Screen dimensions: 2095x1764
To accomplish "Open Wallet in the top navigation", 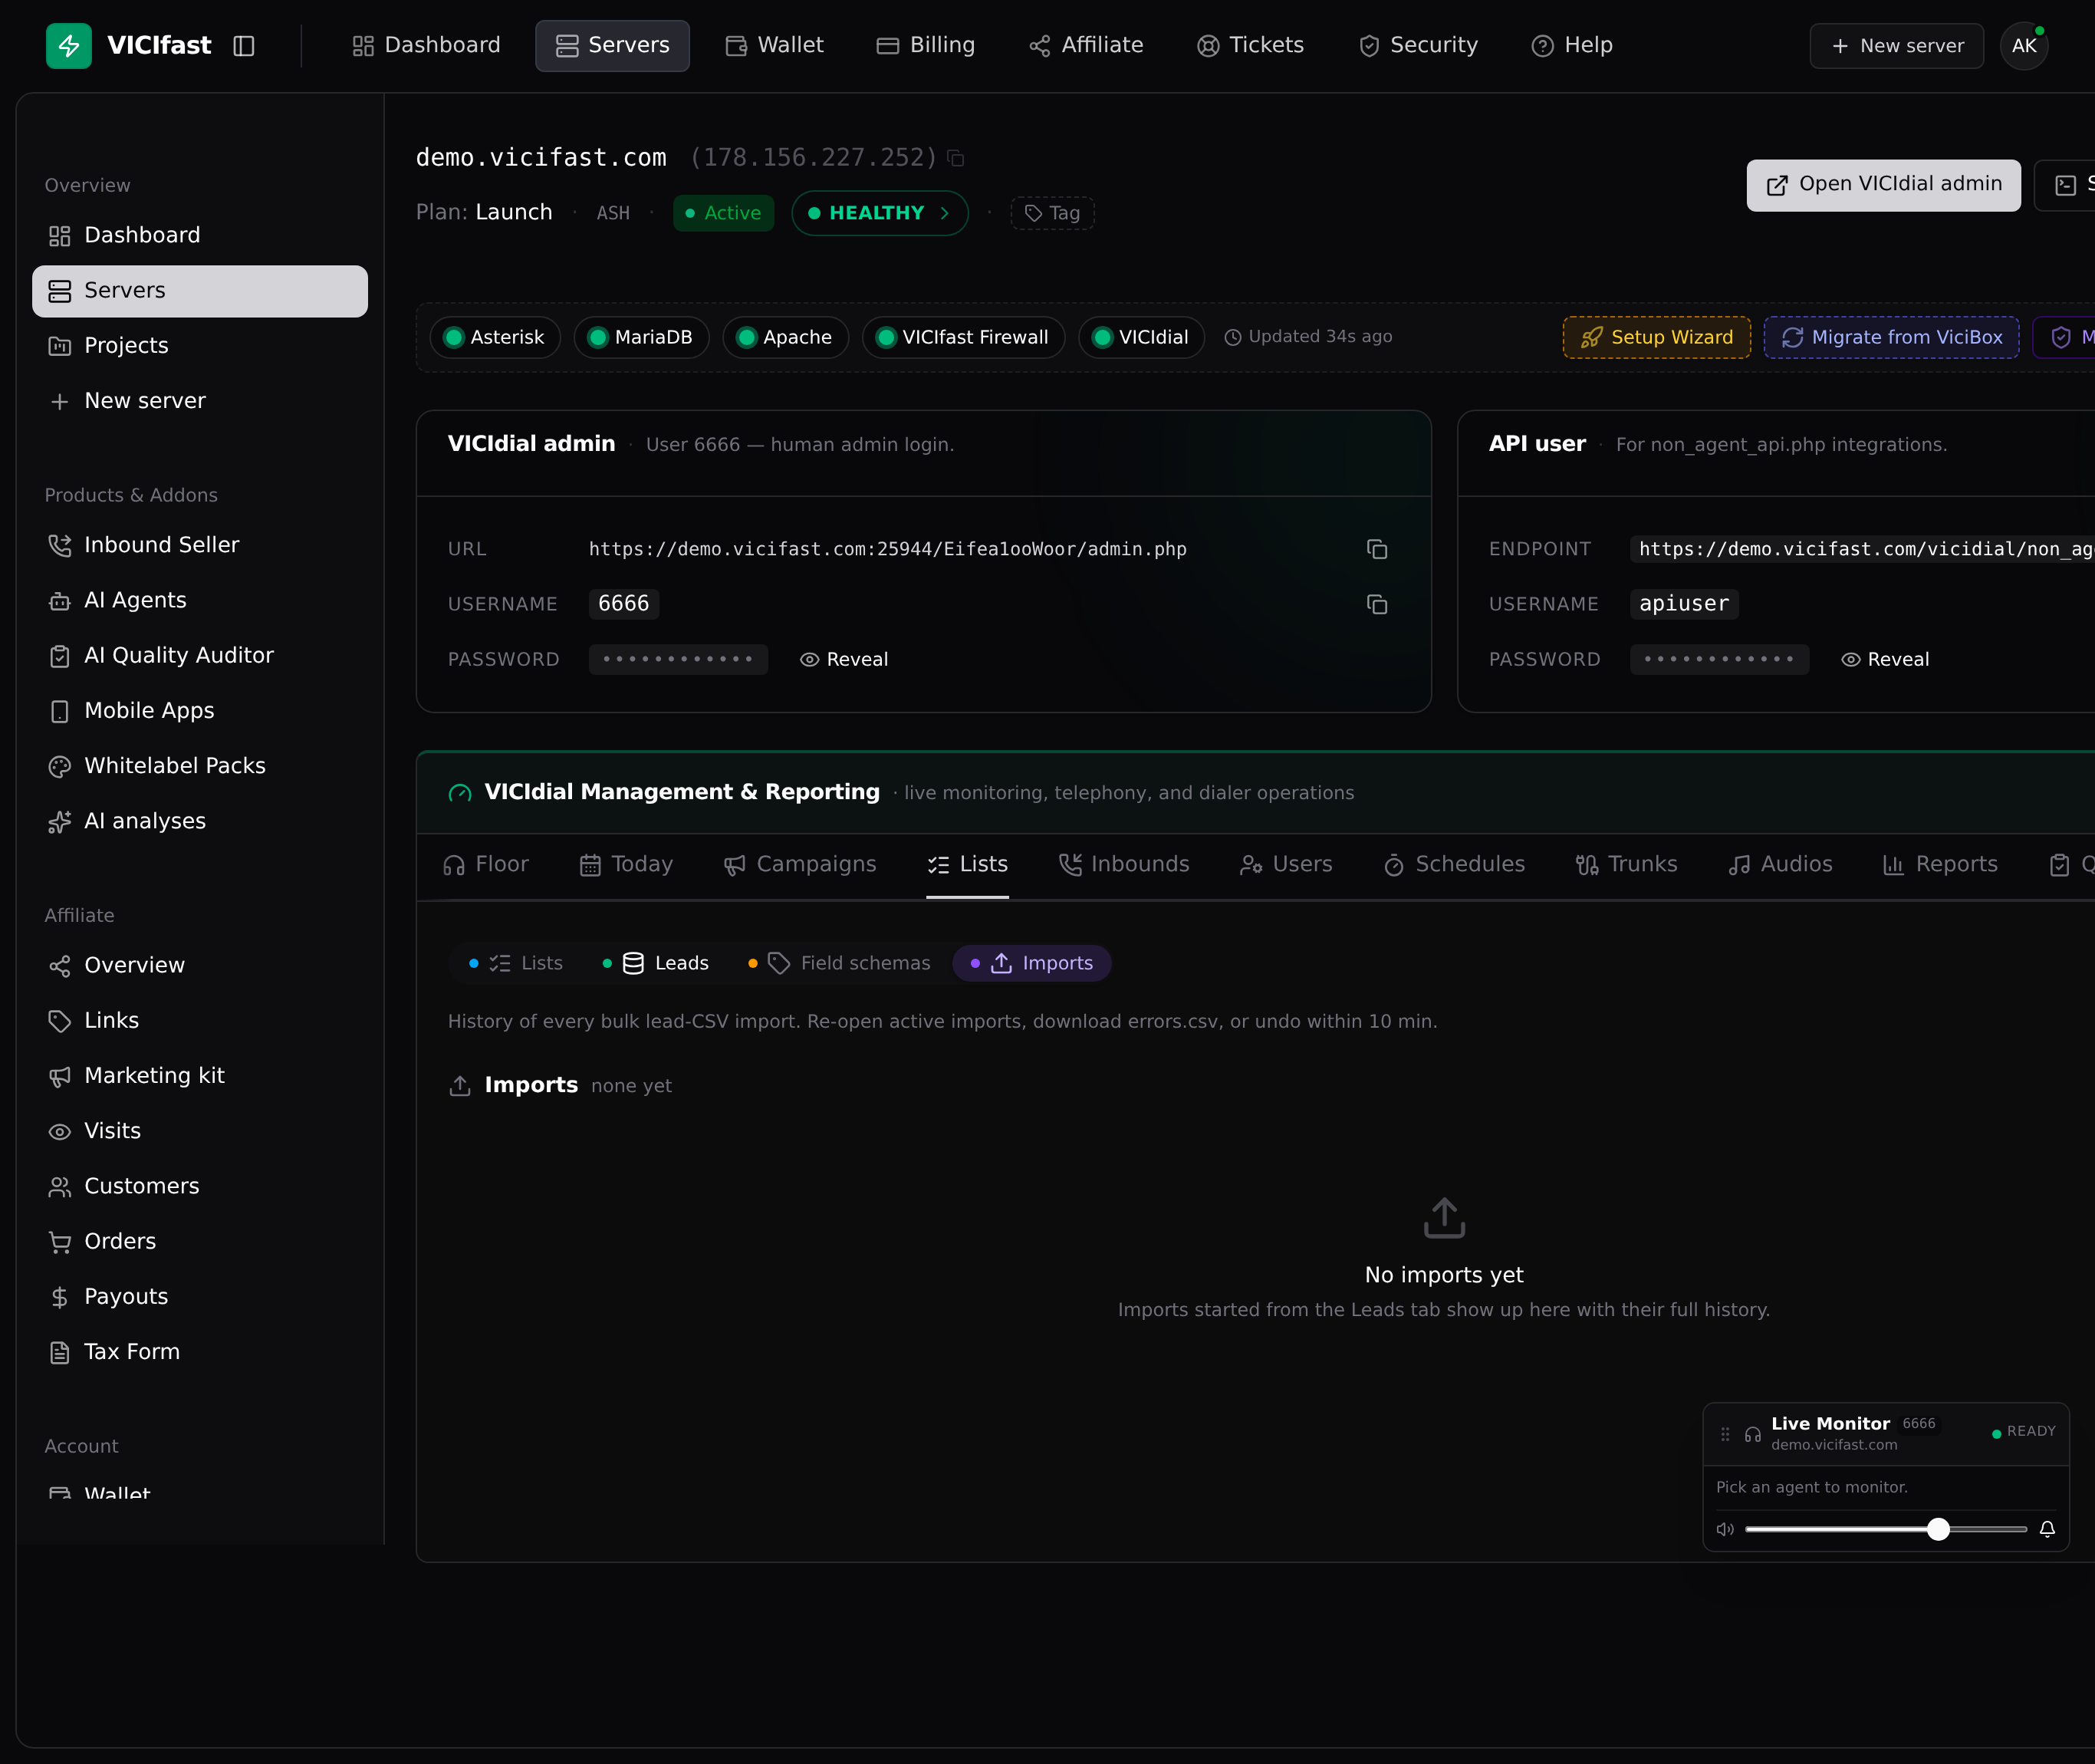I will [x=774, y=46].
